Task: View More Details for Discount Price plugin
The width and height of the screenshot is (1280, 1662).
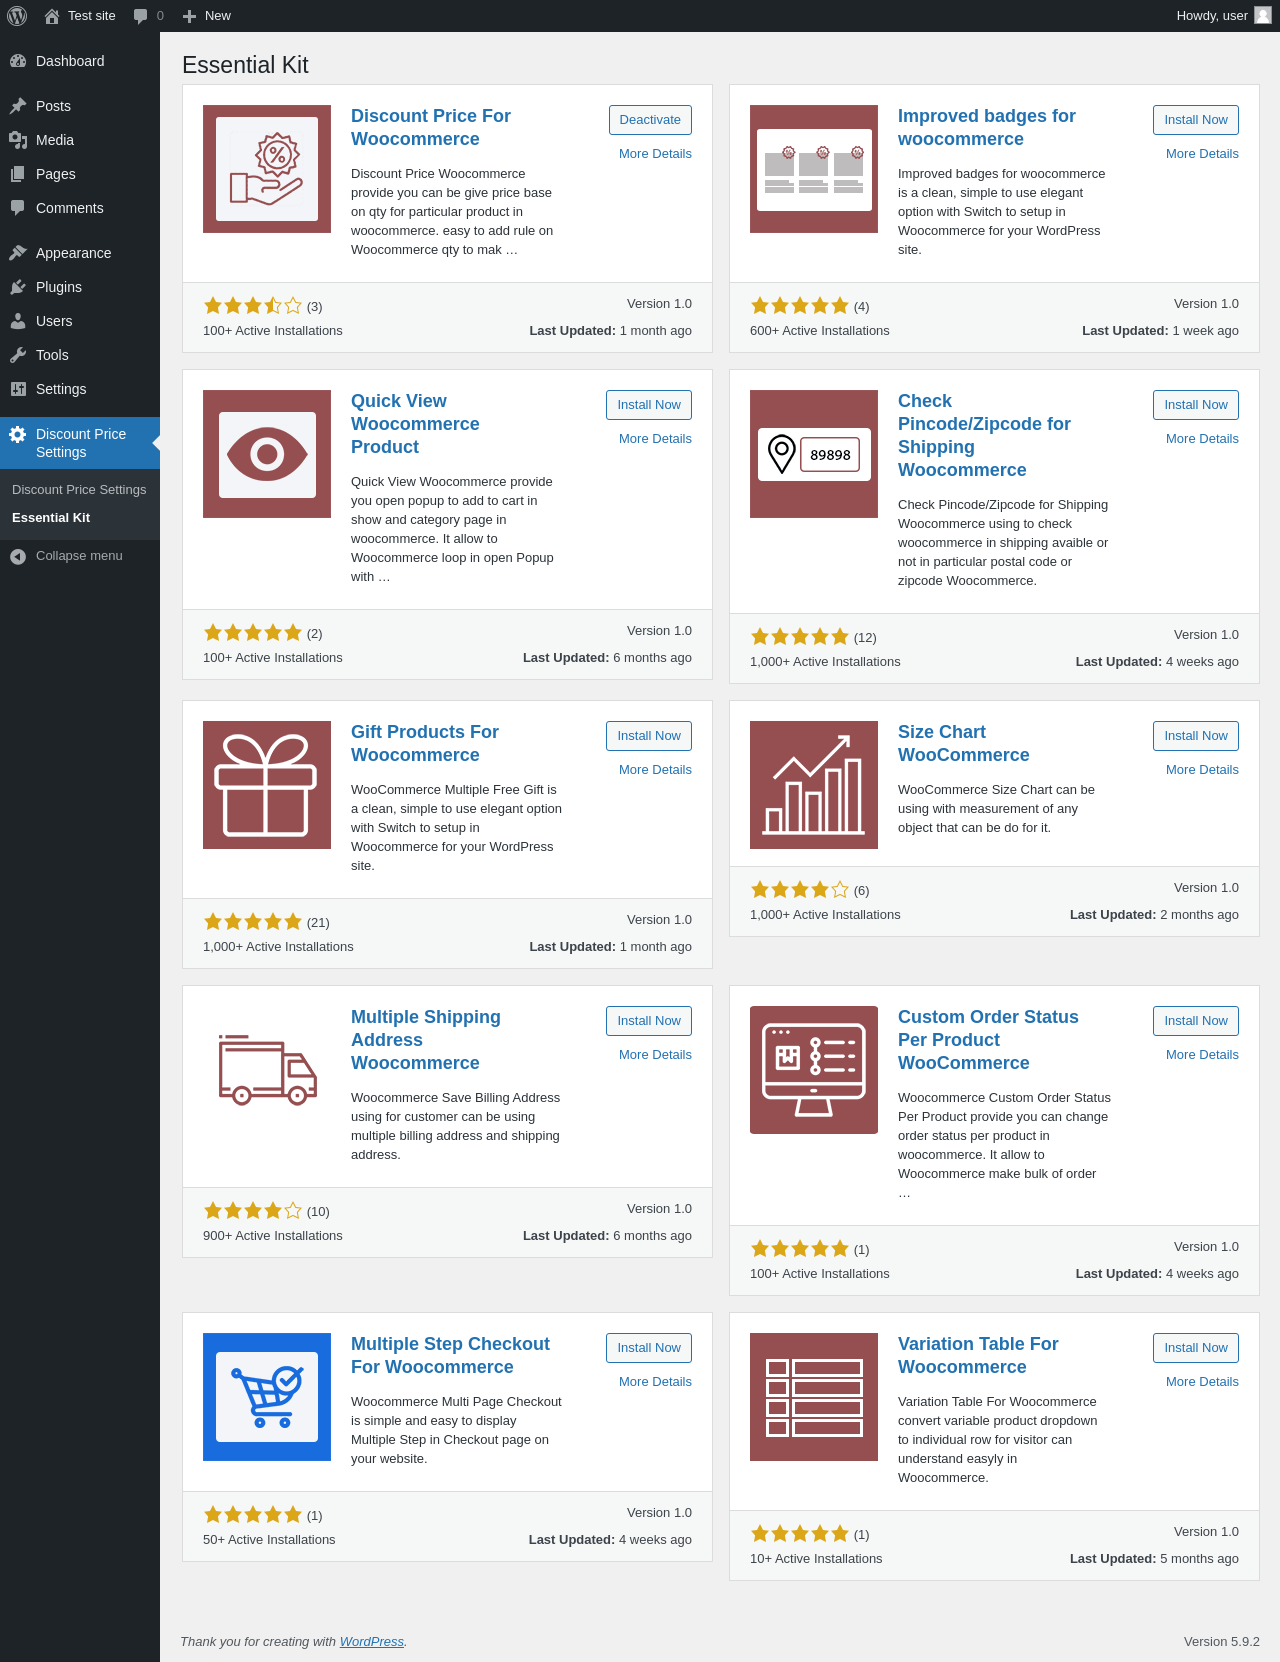Action: (655, 154)
